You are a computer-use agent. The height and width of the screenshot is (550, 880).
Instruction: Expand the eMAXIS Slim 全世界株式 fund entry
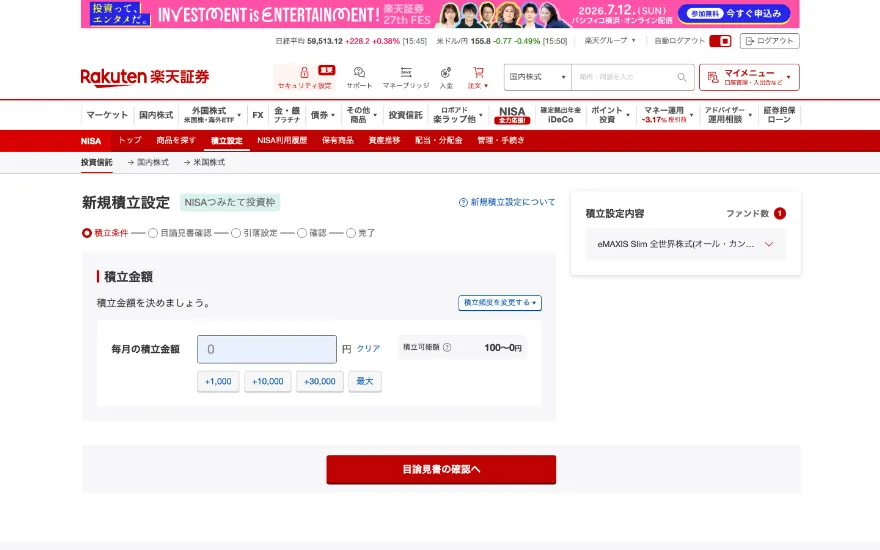coord(685,244)
